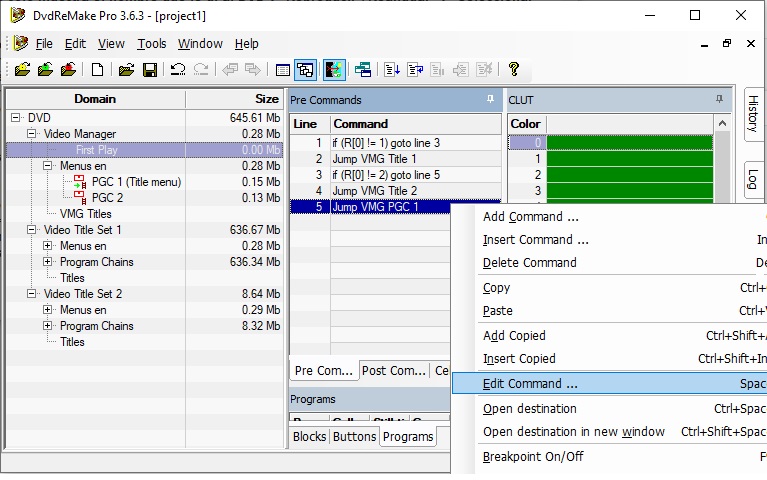The height and width of the screenshot is (480, 767).
Task: Click the teal cascading windows icon
Action: [363, 69]
